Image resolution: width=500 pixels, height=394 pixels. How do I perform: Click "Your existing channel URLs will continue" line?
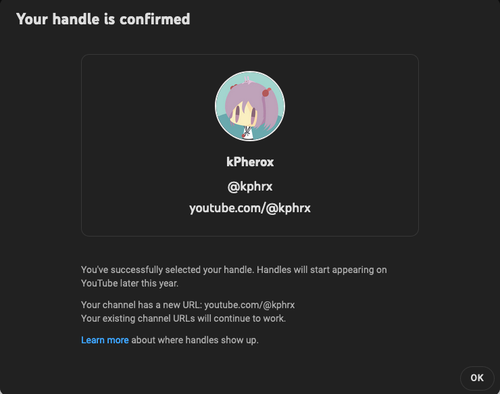coord(183,319)
